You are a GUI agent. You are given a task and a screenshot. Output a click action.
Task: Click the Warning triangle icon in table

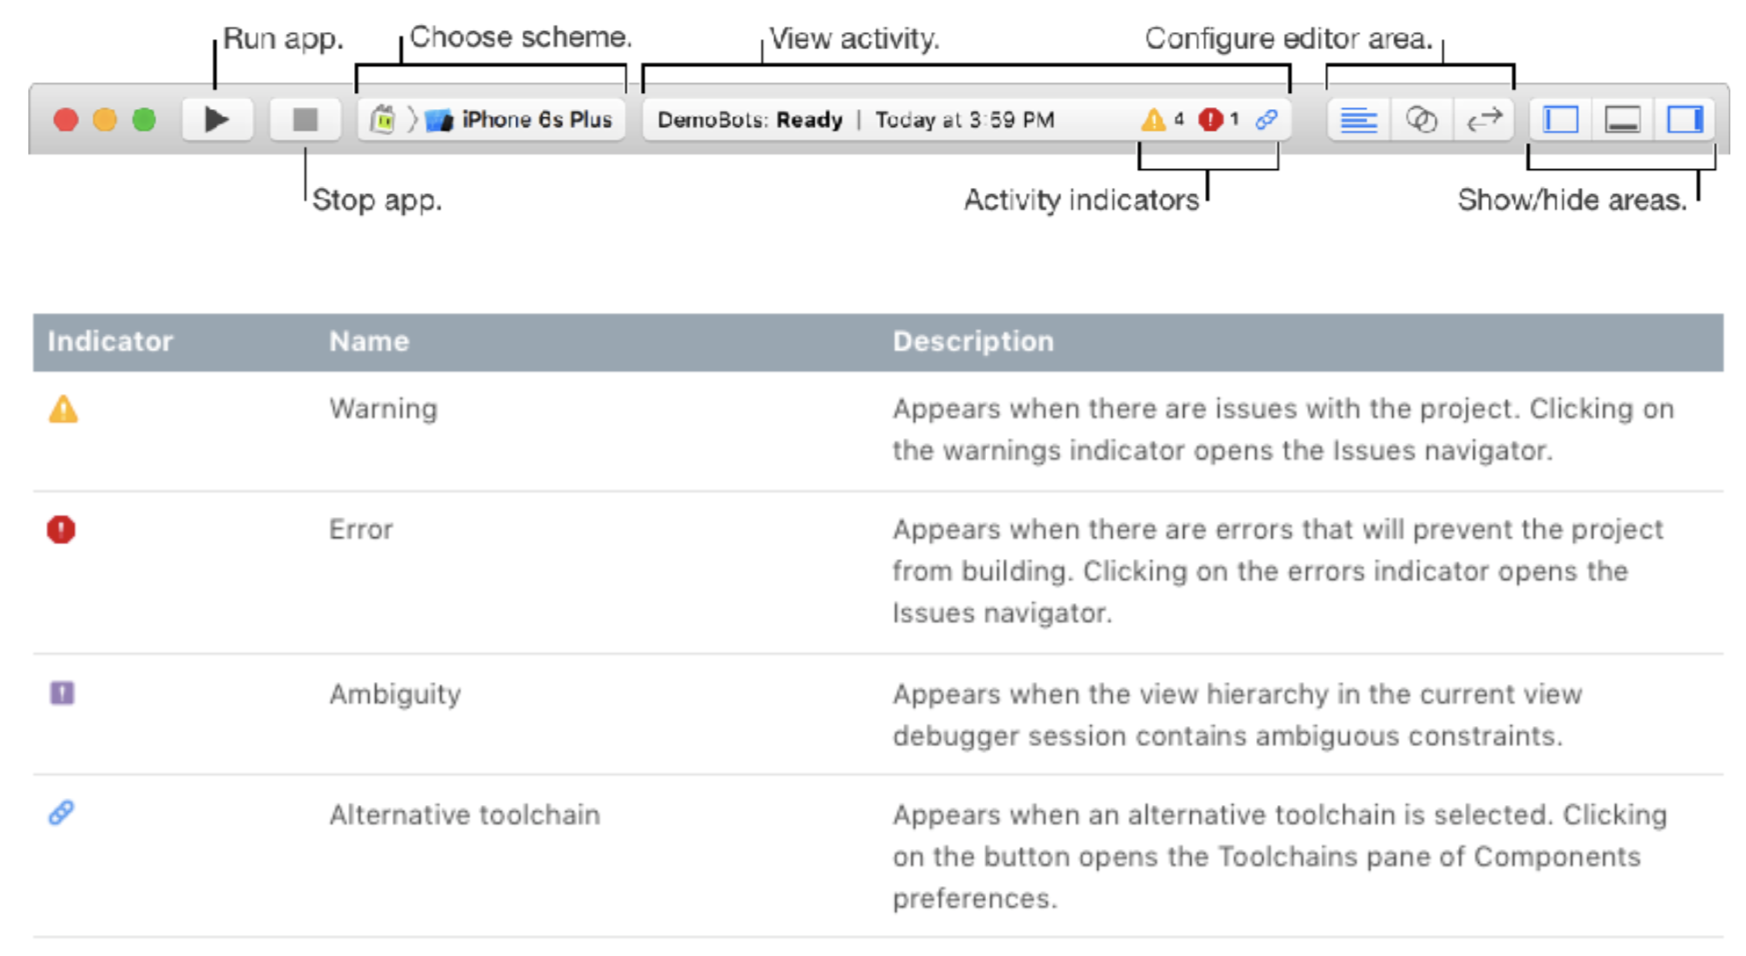tap(63, 409)
